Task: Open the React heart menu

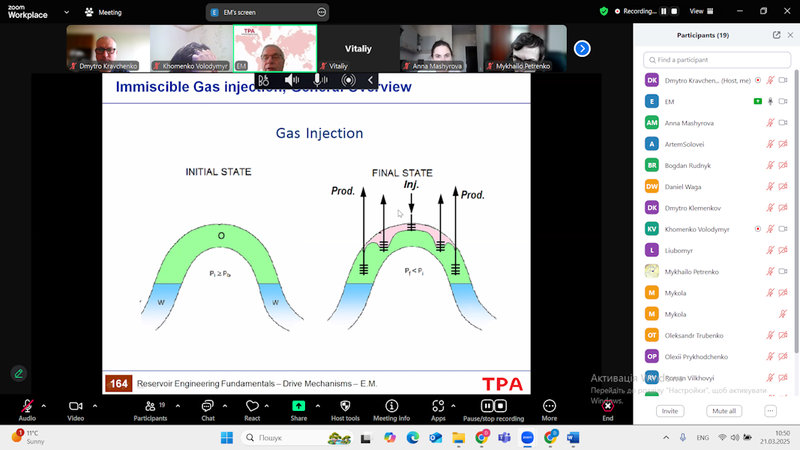Action: coord(252,410)
